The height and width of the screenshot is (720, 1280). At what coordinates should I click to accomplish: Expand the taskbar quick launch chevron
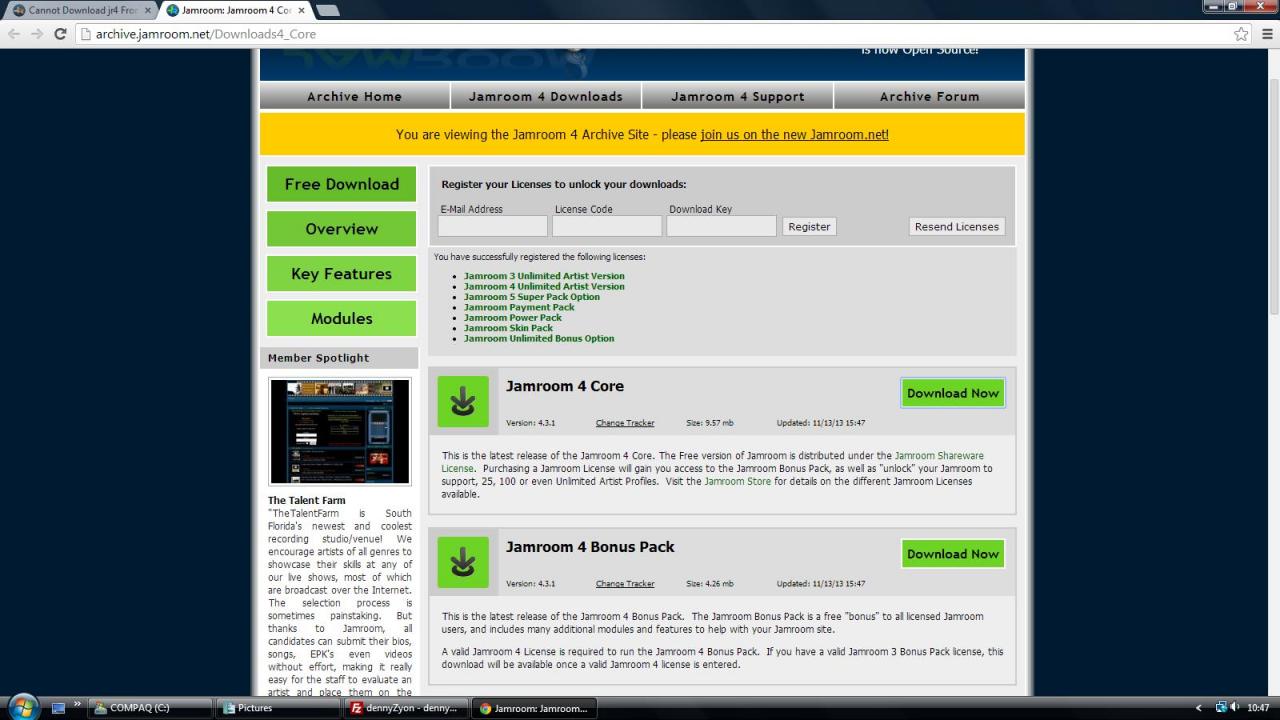click(x=77, y=705)
